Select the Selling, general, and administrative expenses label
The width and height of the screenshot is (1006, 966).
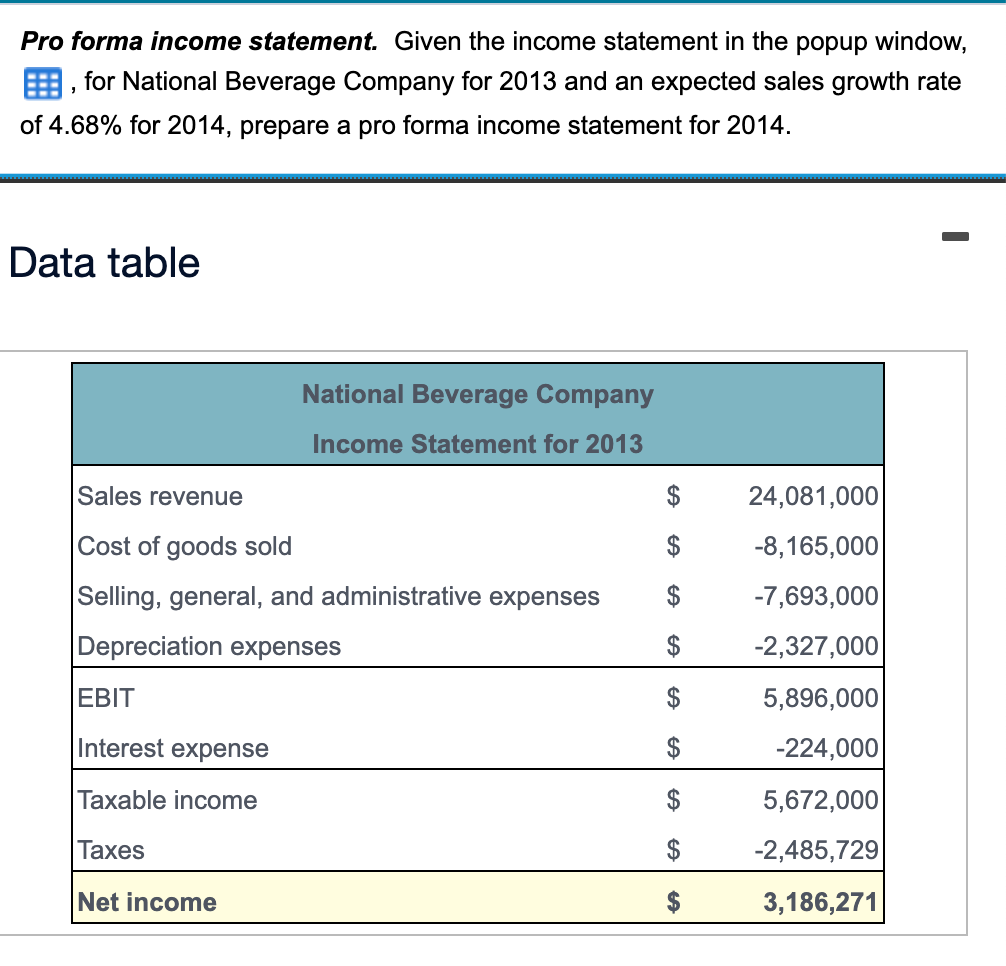tap(338, 596)
